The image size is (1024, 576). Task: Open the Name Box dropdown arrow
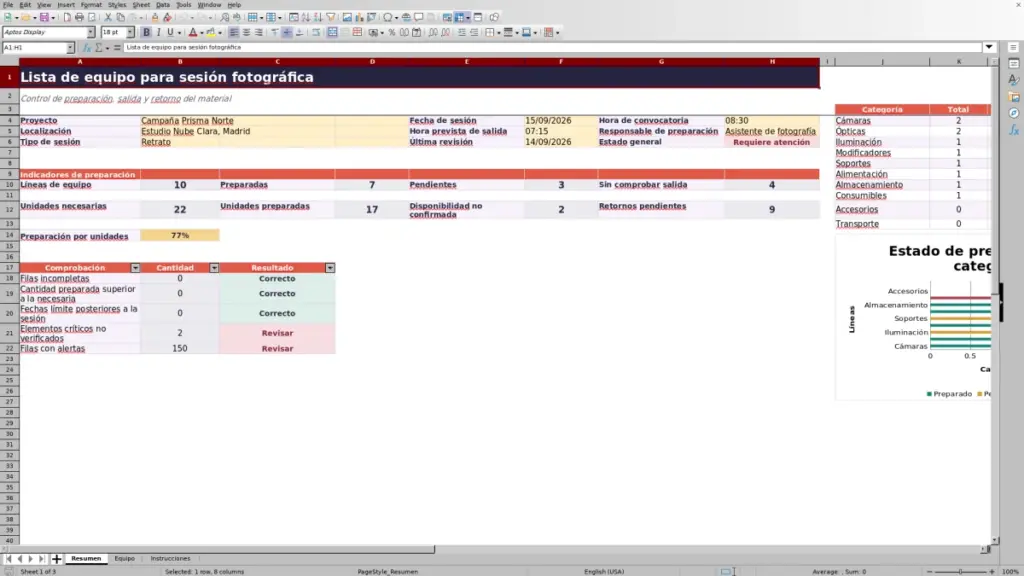[70, 48]
